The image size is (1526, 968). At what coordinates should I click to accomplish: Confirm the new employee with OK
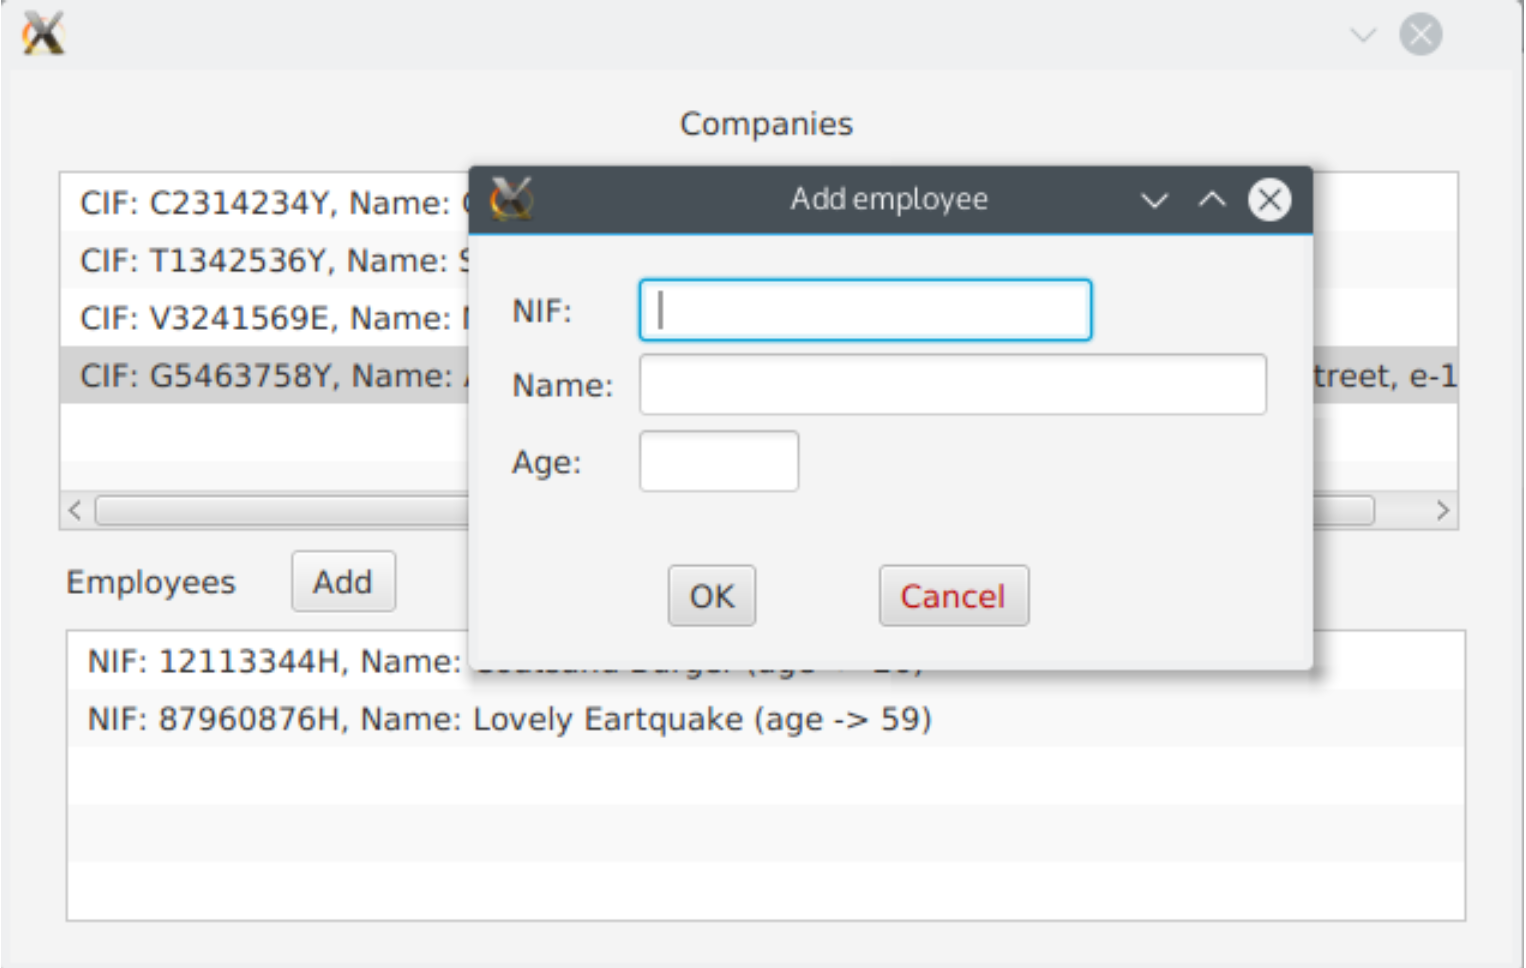tap(711, 596)
